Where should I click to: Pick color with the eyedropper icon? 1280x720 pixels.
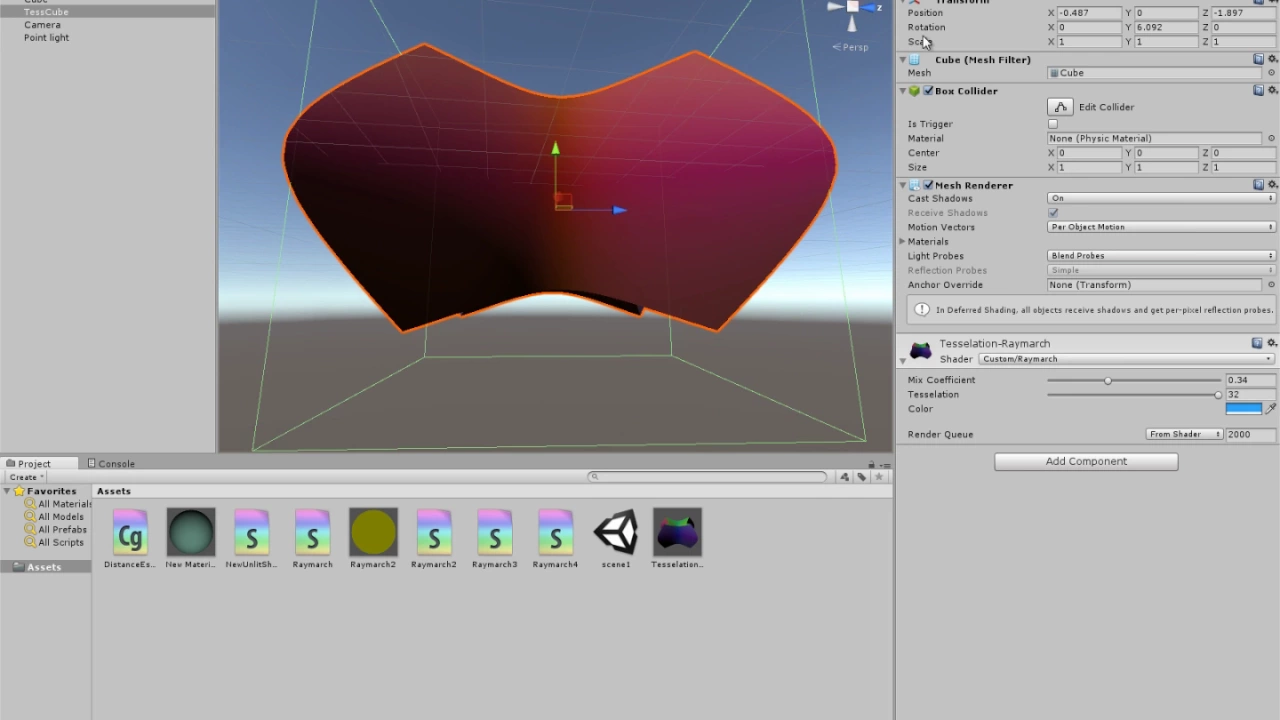coord(1271,408)
